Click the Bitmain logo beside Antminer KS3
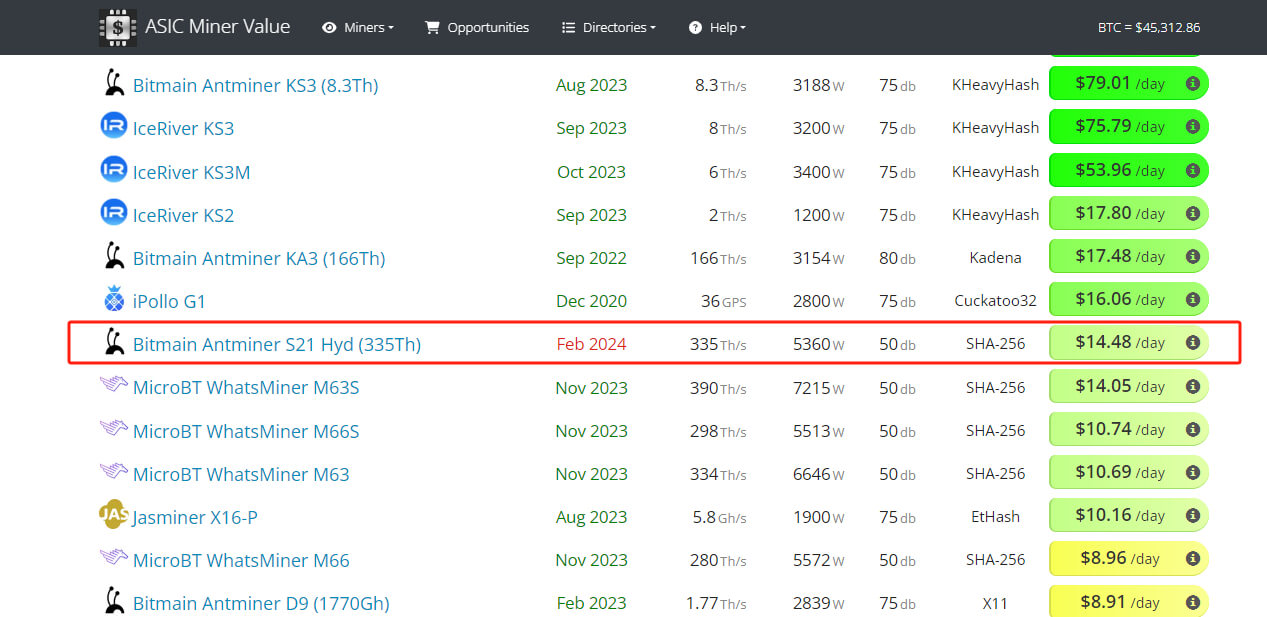 click(x=114, y=84)
